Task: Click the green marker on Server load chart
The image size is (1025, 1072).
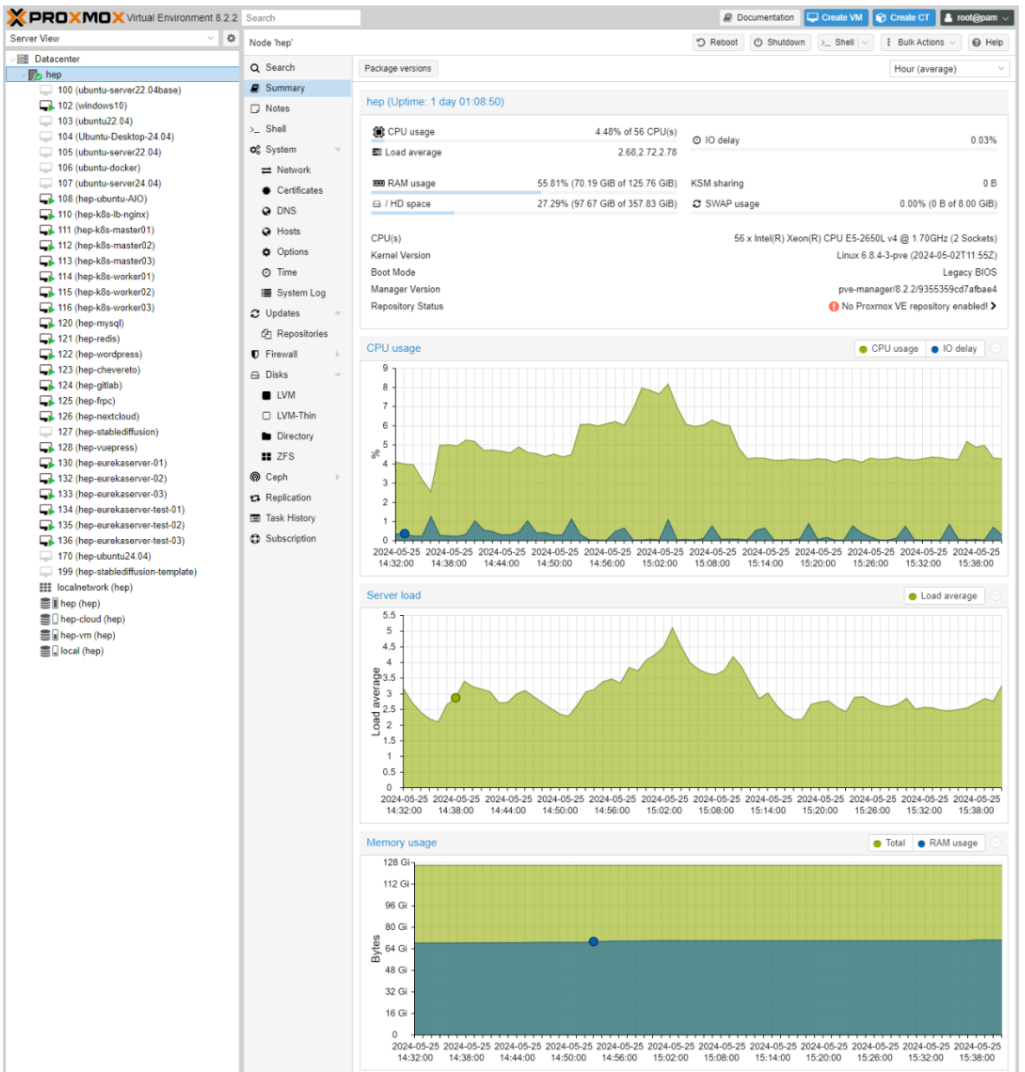Action: click(x=455, y=698)
